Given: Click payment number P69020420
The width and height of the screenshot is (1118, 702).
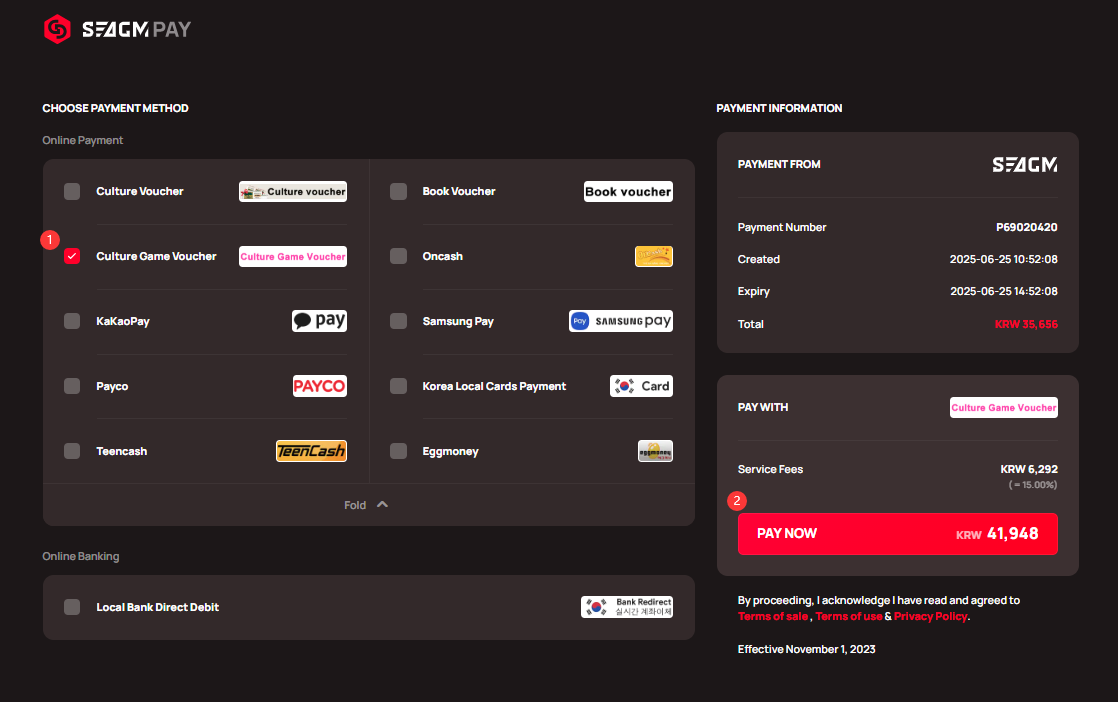Looking at the screenshot, I should pos(1027,227).
